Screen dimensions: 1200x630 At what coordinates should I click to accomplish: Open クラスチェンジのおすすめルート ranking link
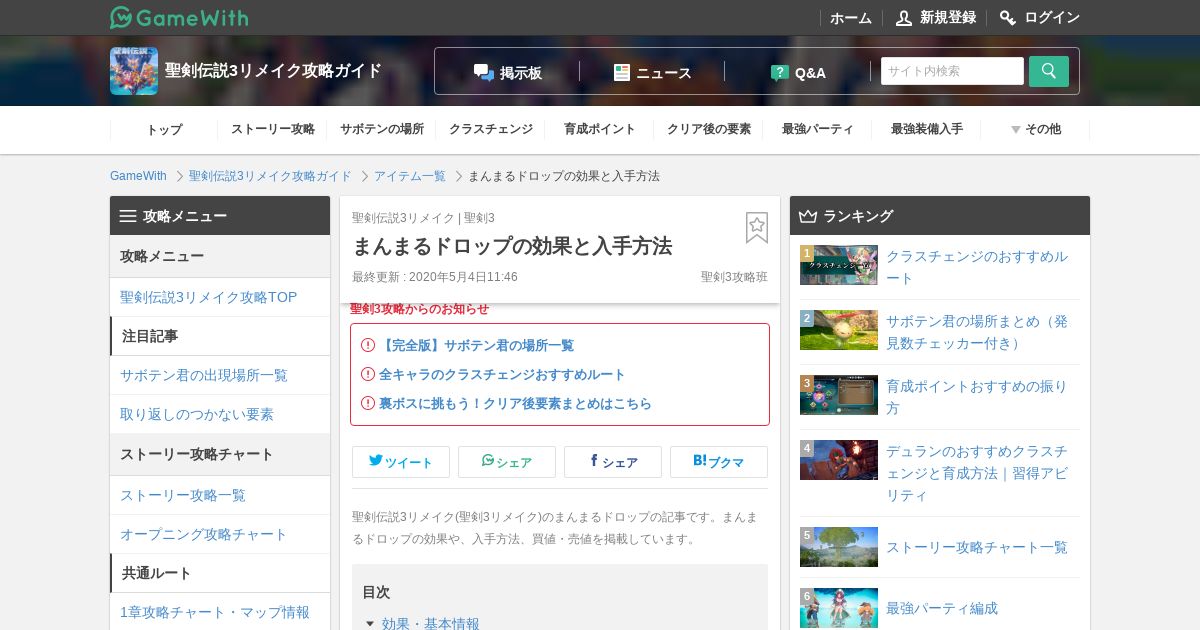click(x=977, y=267)
